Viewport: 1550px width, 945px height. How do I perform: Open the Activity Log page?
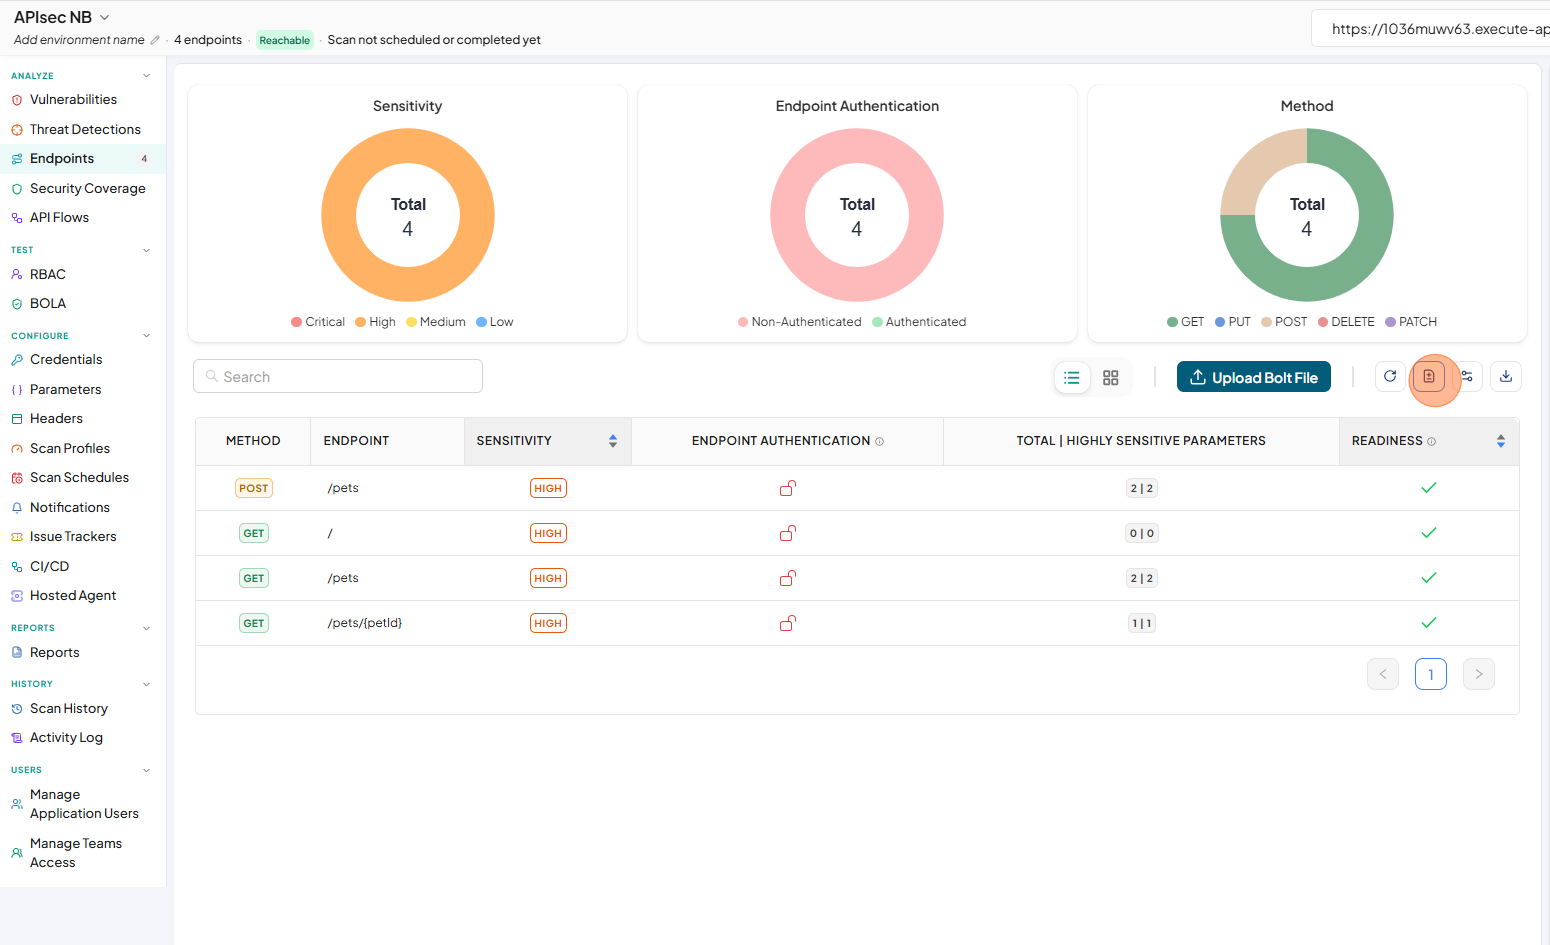(66, 738)
